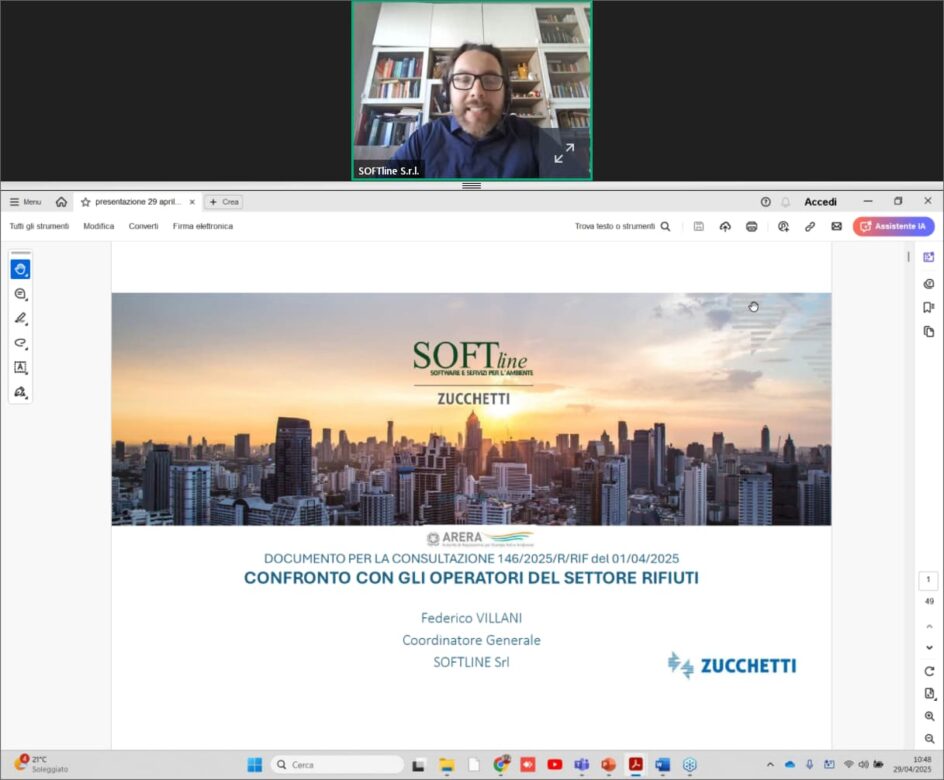Open the taskbar clock showing 10:48

tap(913, 764)
